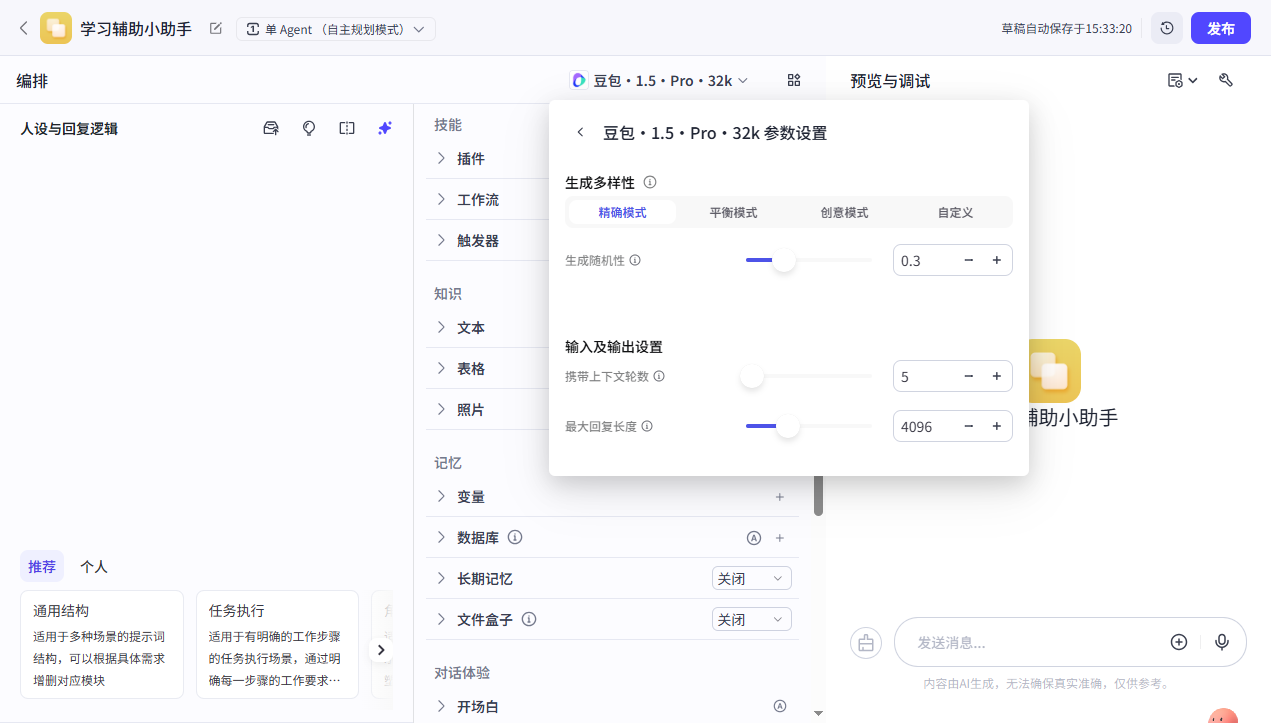Image resolution: width=1271 pixels, height=723 pixels.
Task: Open the grid layout icon beside model selector
Action: 794,80
